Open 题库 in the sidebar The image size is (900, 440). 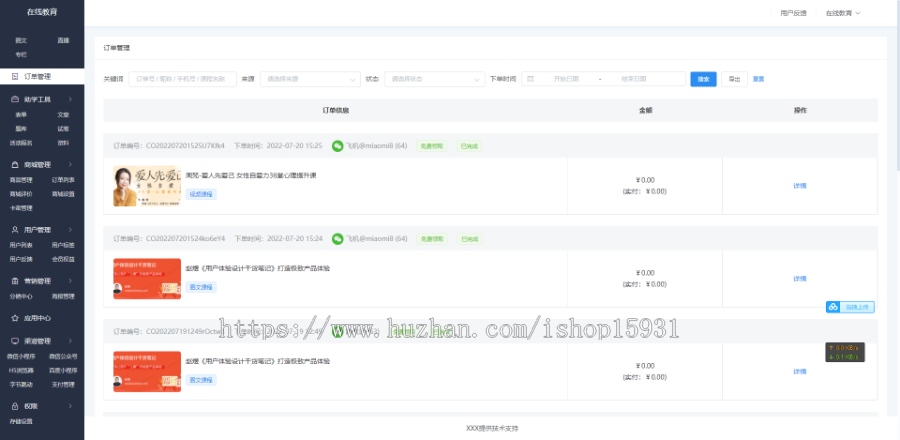point(21,129)
